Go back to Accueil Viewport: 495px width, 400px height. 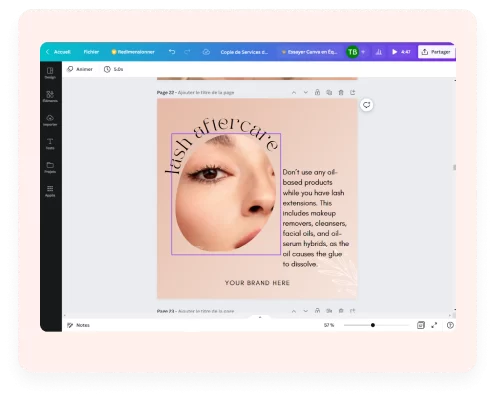(x=58, y=52)
